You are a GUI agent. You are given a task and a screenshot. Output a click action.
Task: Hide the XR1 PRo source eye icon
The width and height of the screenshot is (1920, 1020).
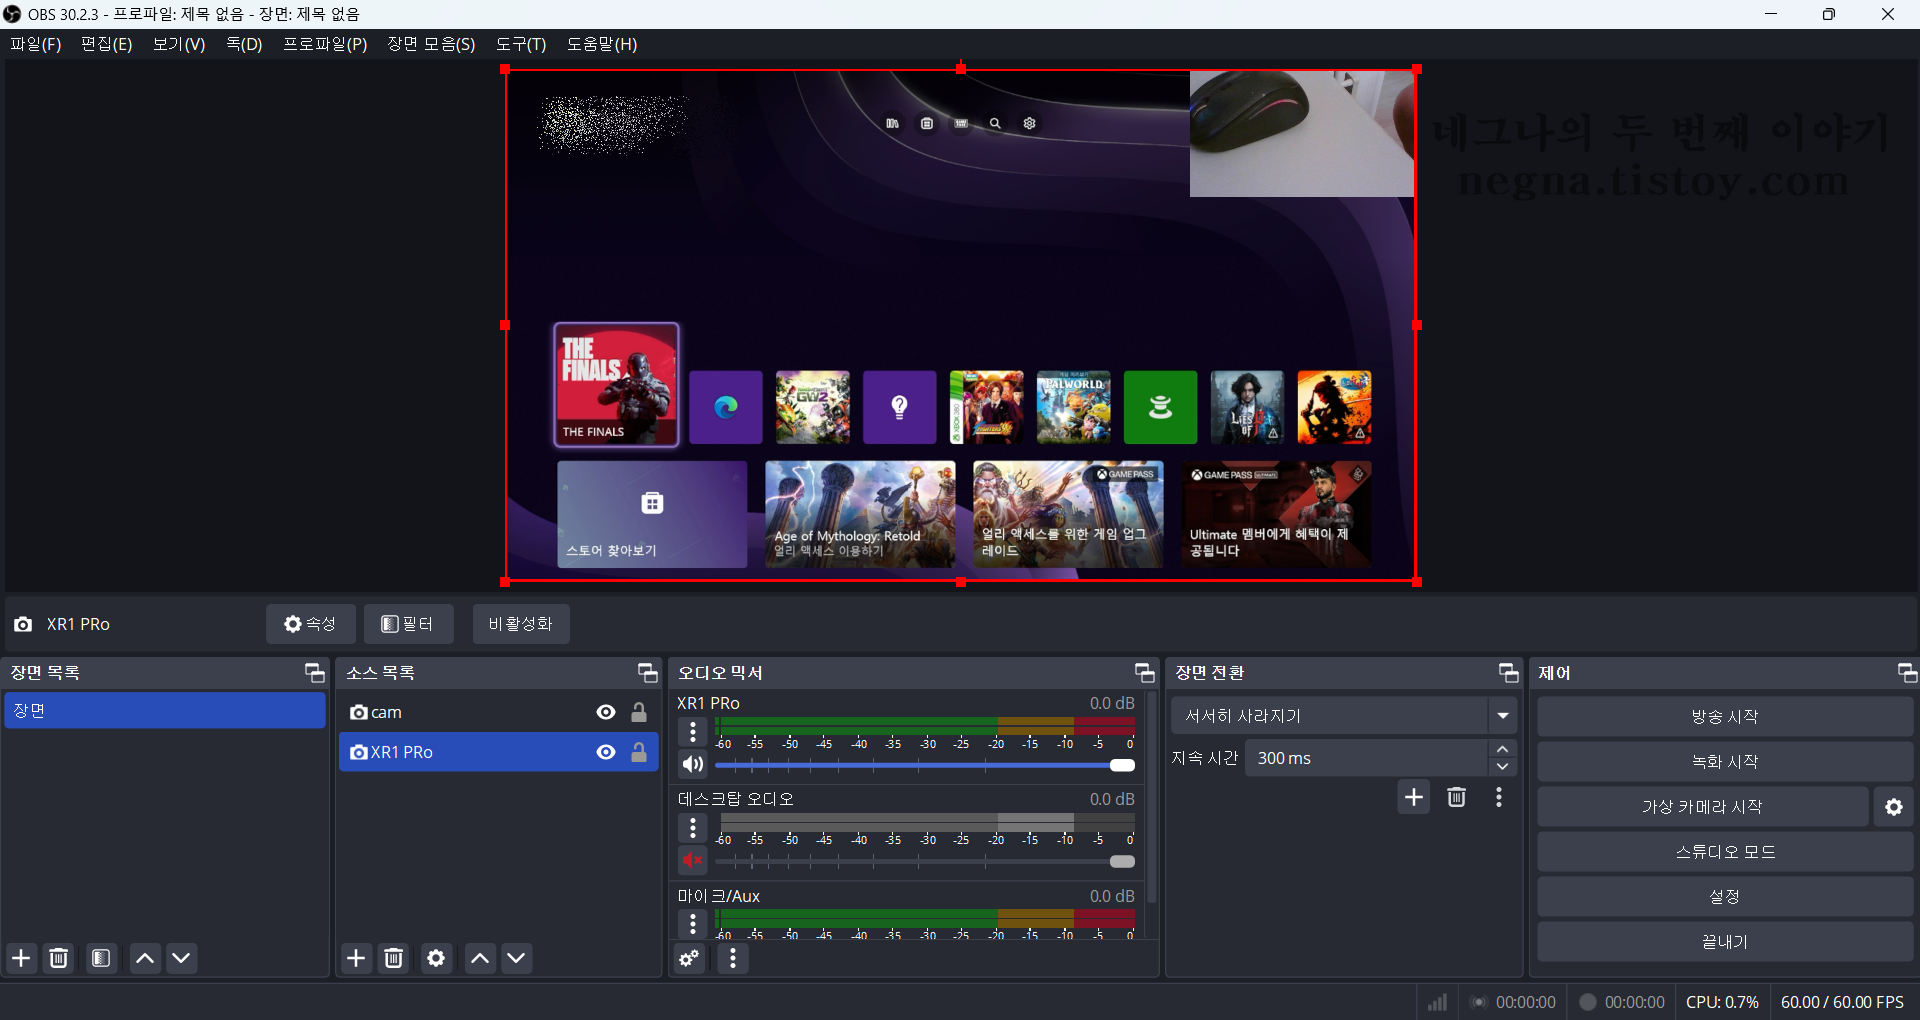pos(606,752)
